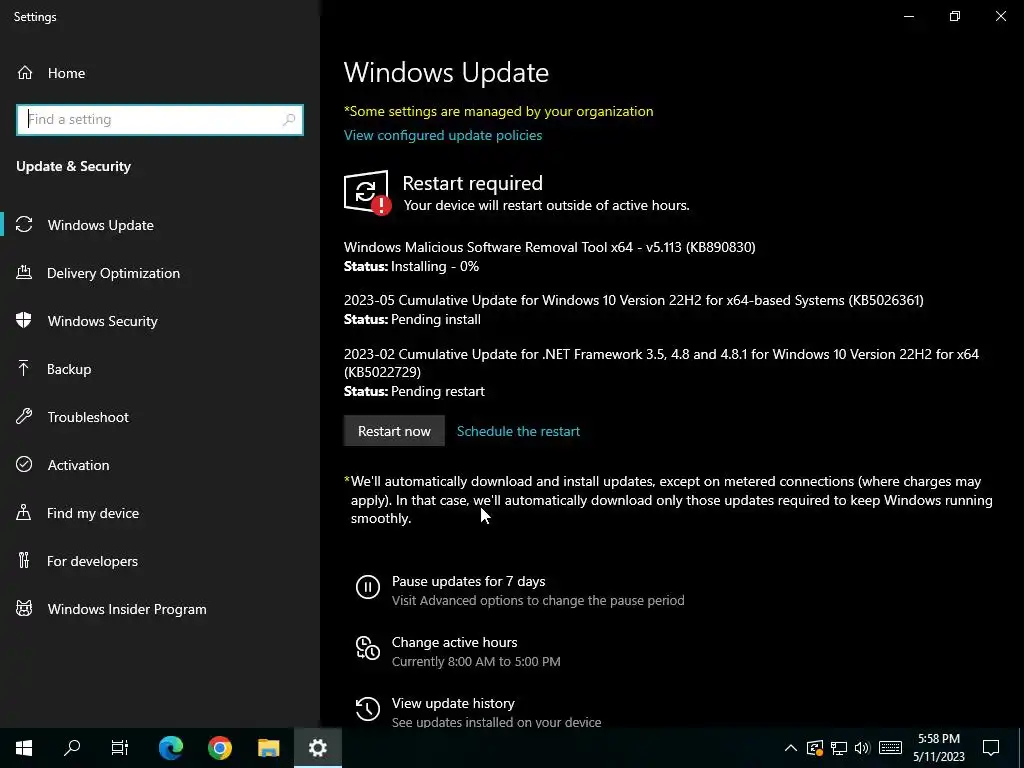Click the For developers tools icon

tap(24, 560)
